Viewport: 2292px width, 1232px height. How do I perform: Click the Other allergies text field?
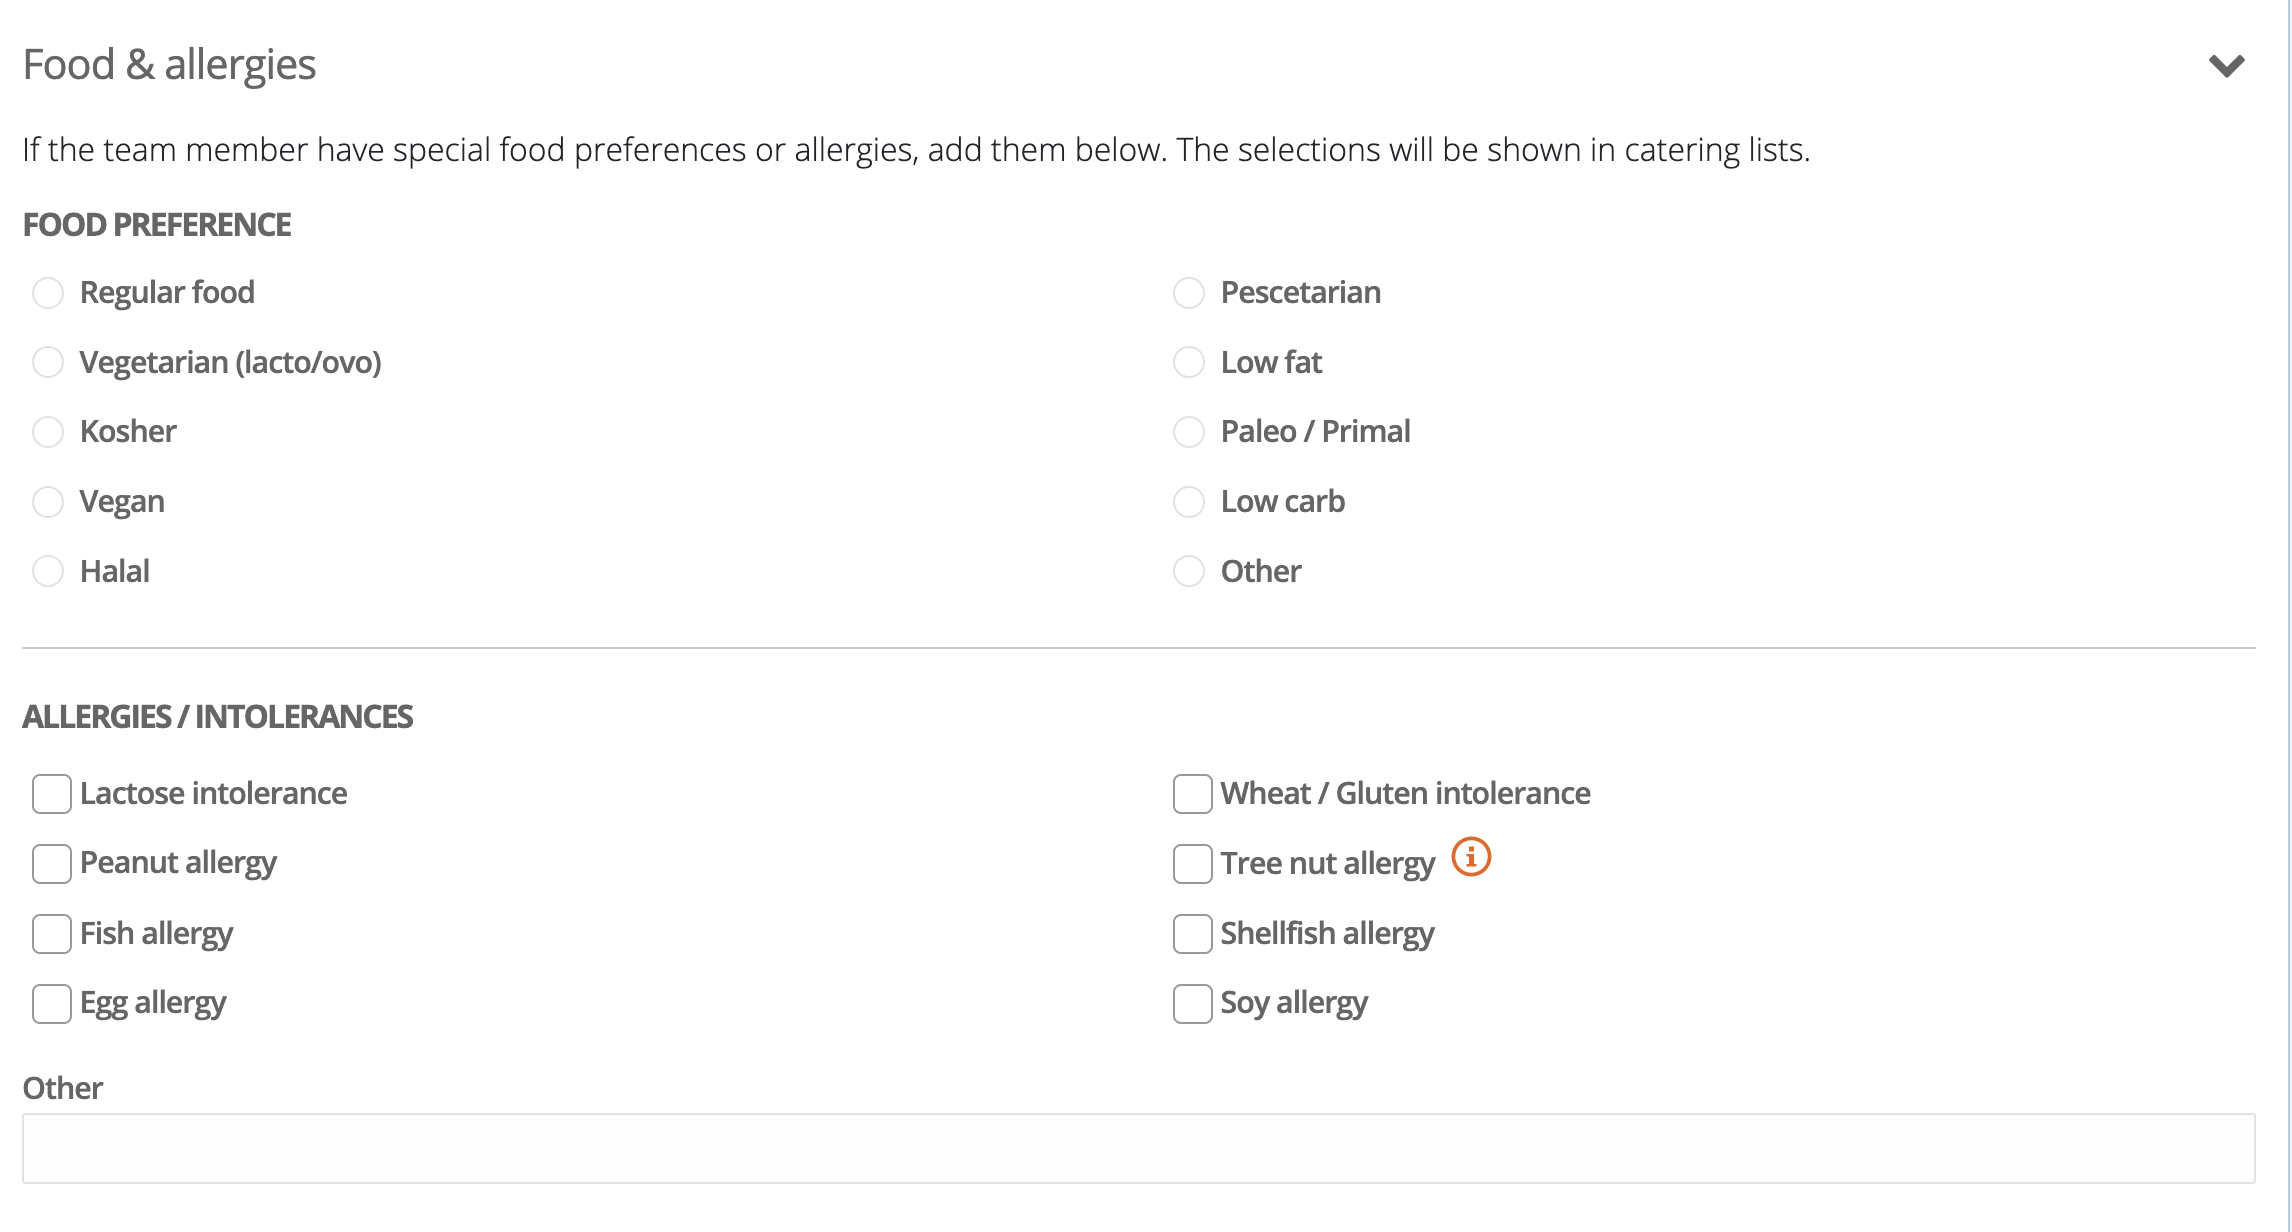point(1138,1149)
